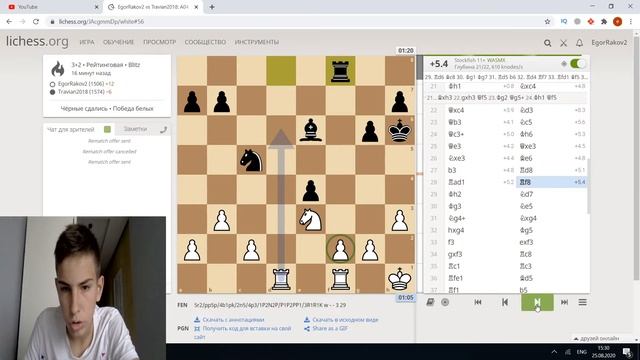Toggle the Stockfish engine switch
Screen dimensions: 640x360
(x=577, y=64)
